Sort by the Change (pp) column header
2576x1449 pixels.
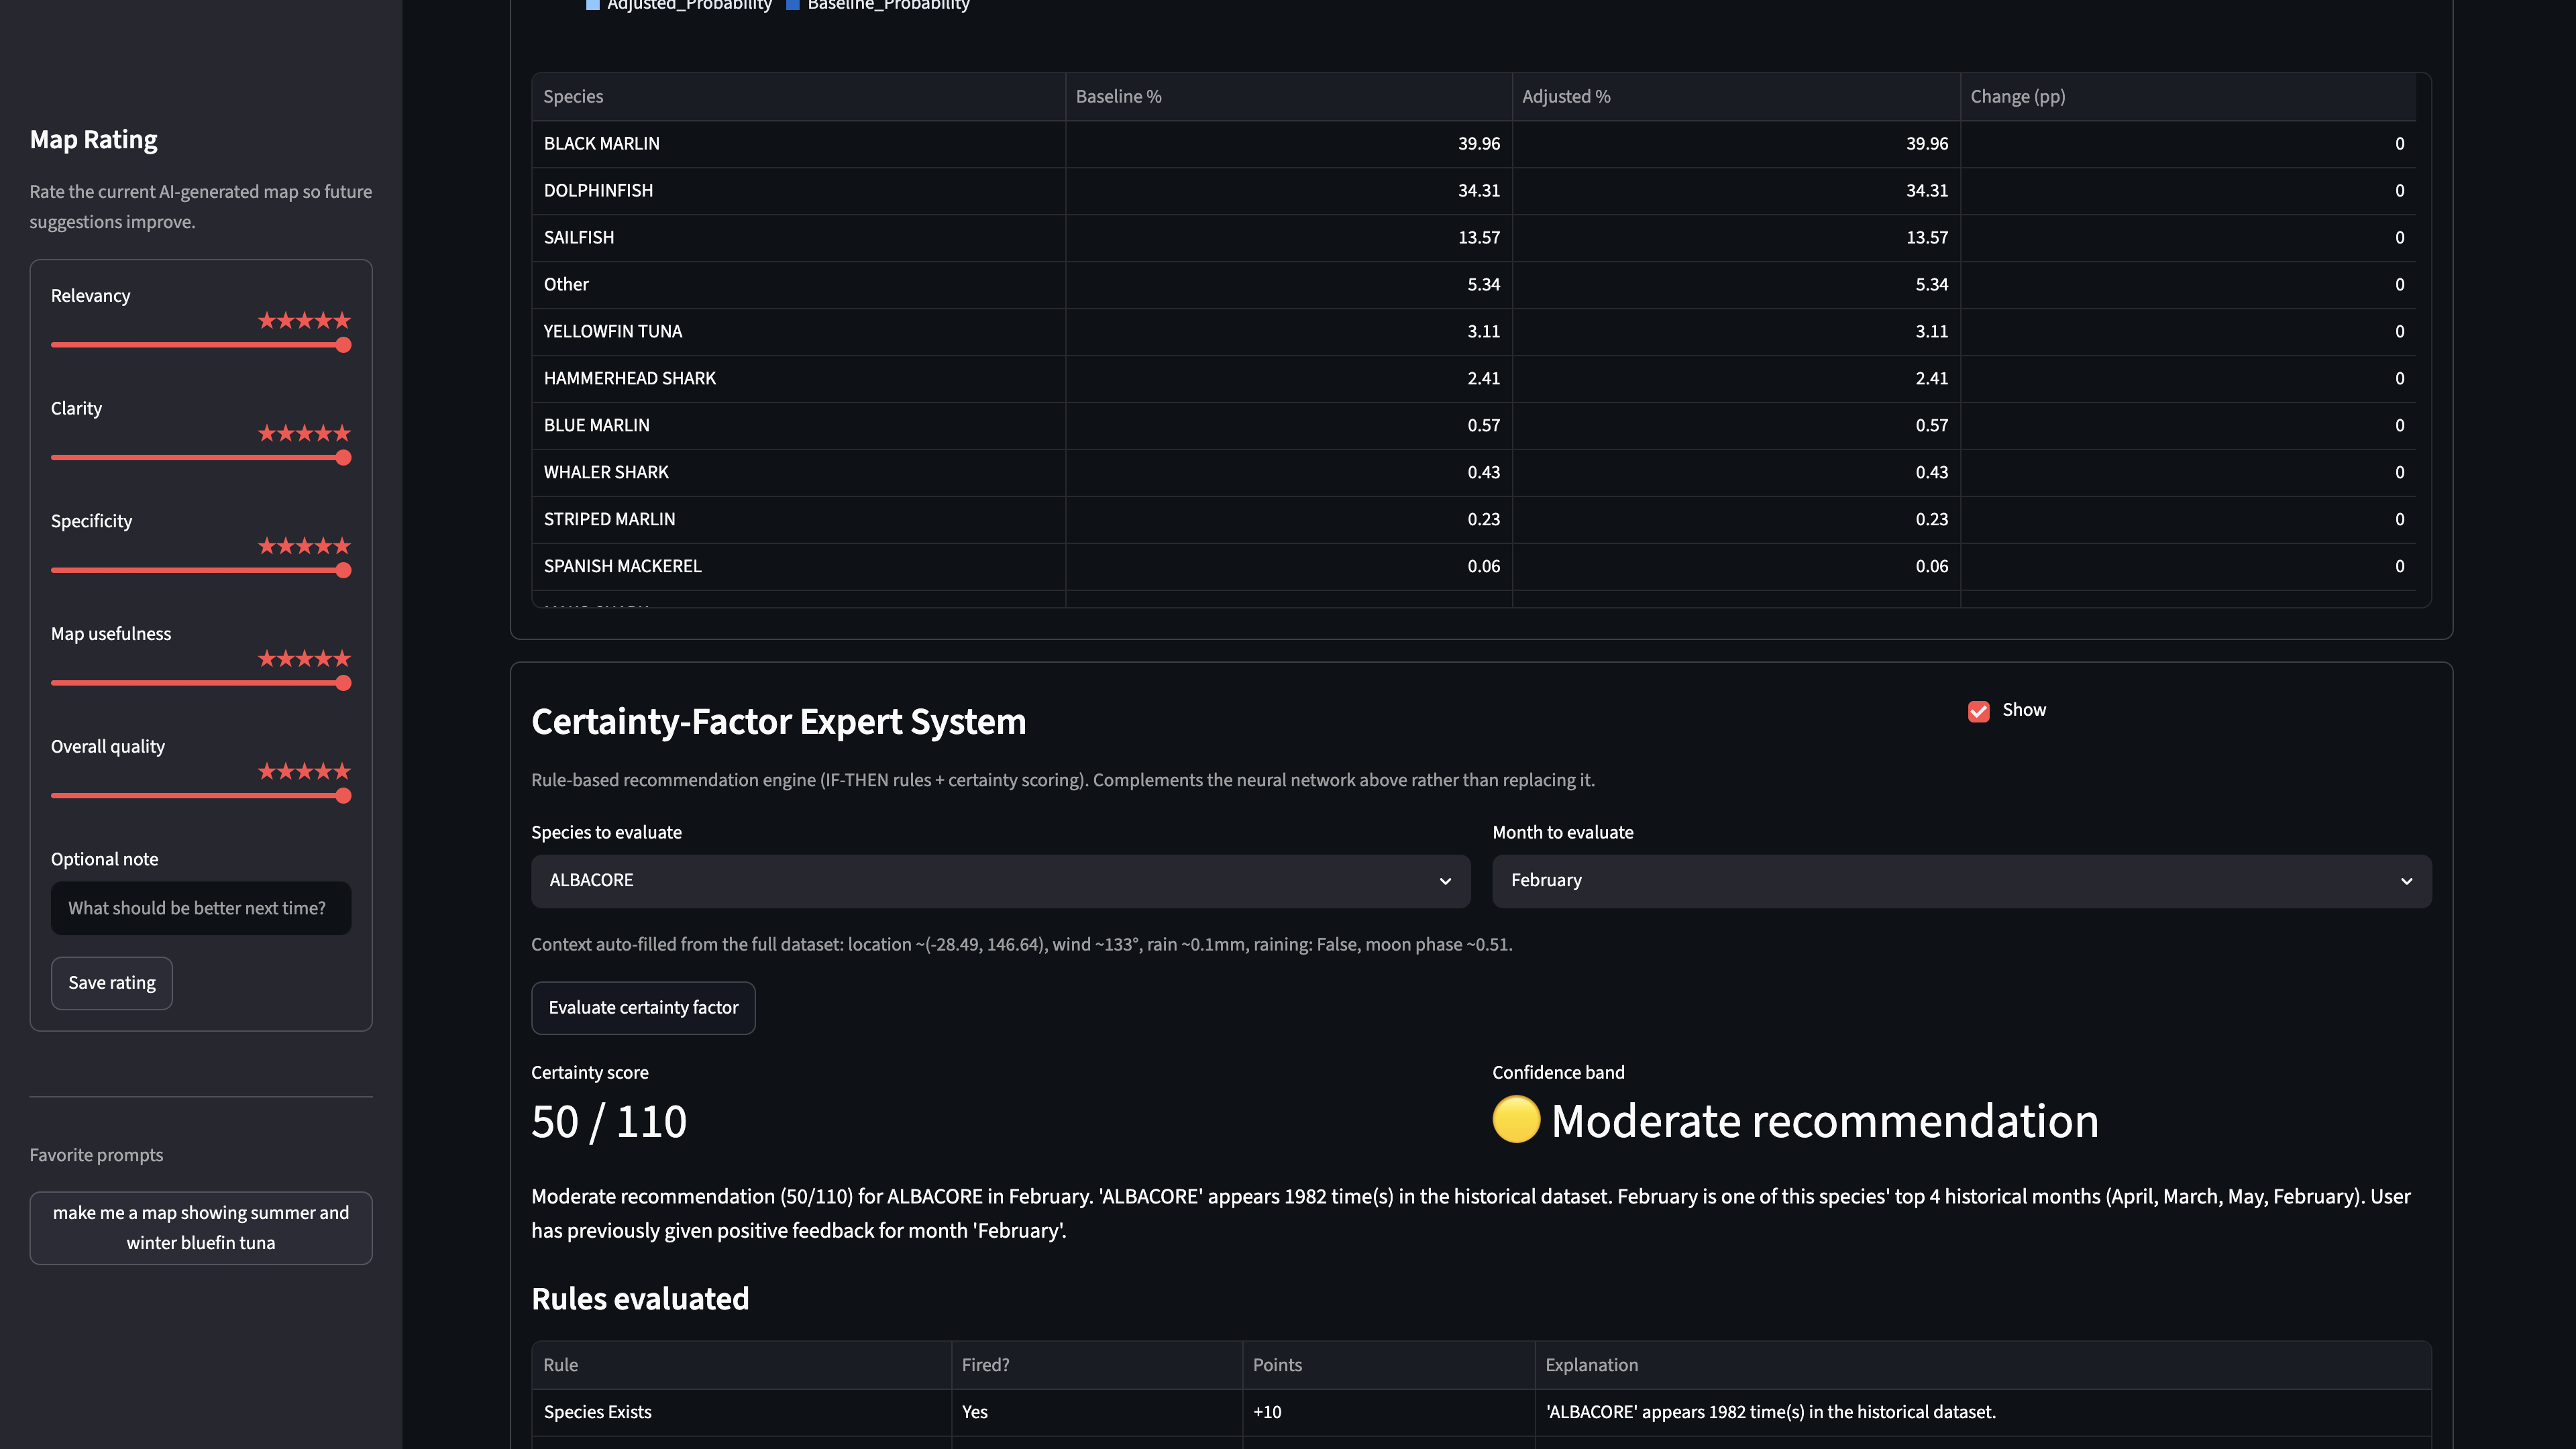pos(2188,97)
